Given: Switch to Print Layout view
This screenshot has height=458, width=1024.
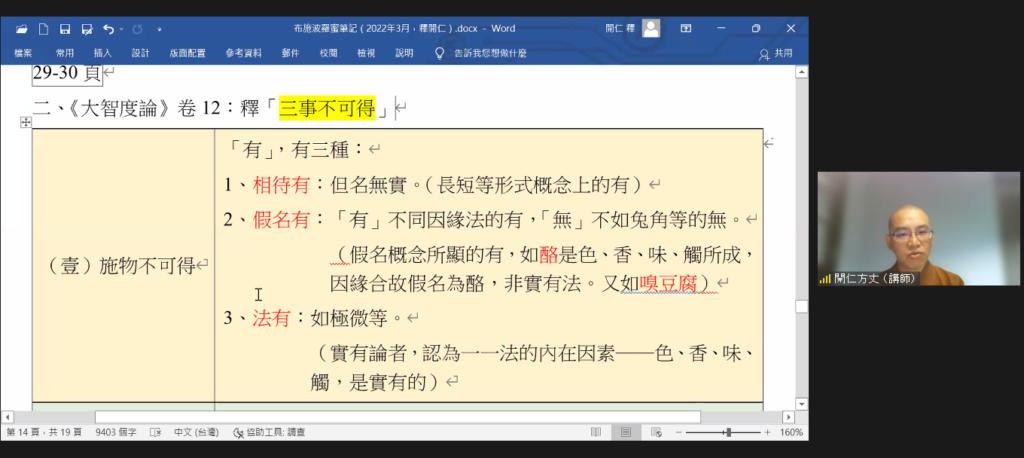Looking at the screenshot, I should point(625,432).
